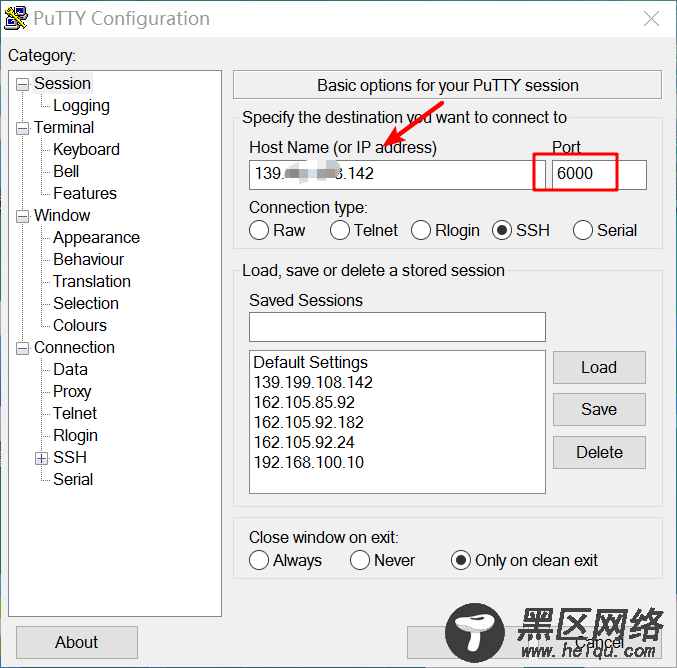Image resolution: width=677 pixels, height=668 pixels.
Task: Expand the SSH tree node
Action: [x=41, y=458]
